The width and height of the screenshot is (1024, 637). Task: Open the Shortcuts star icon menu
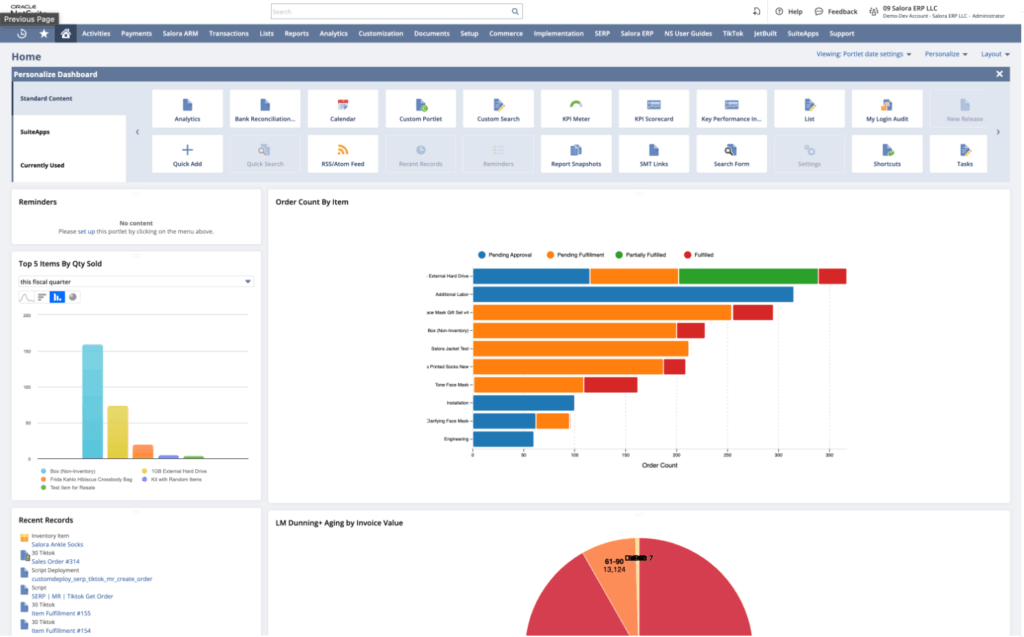pos(43,33)
